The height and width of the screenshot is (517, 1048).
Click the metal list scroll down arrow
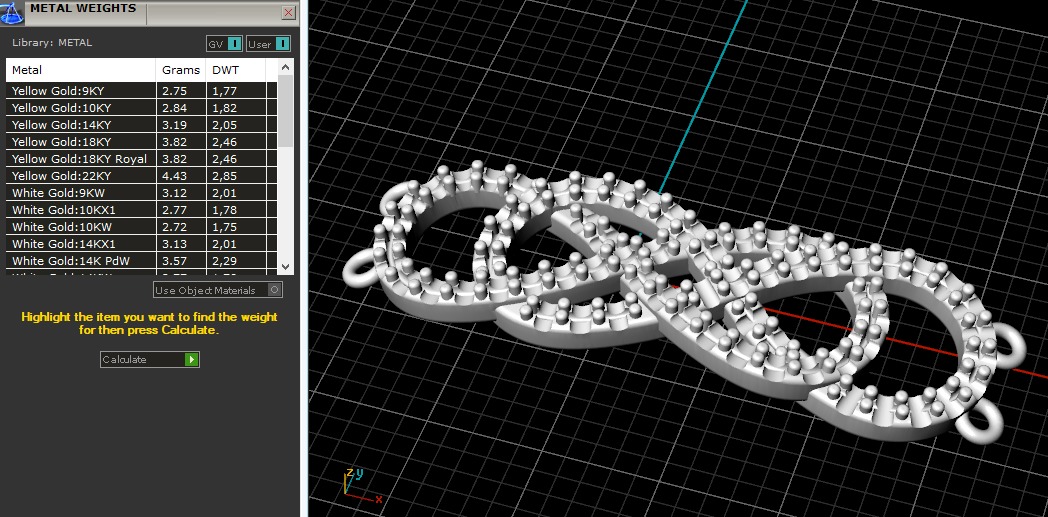(x=285, y=266)
